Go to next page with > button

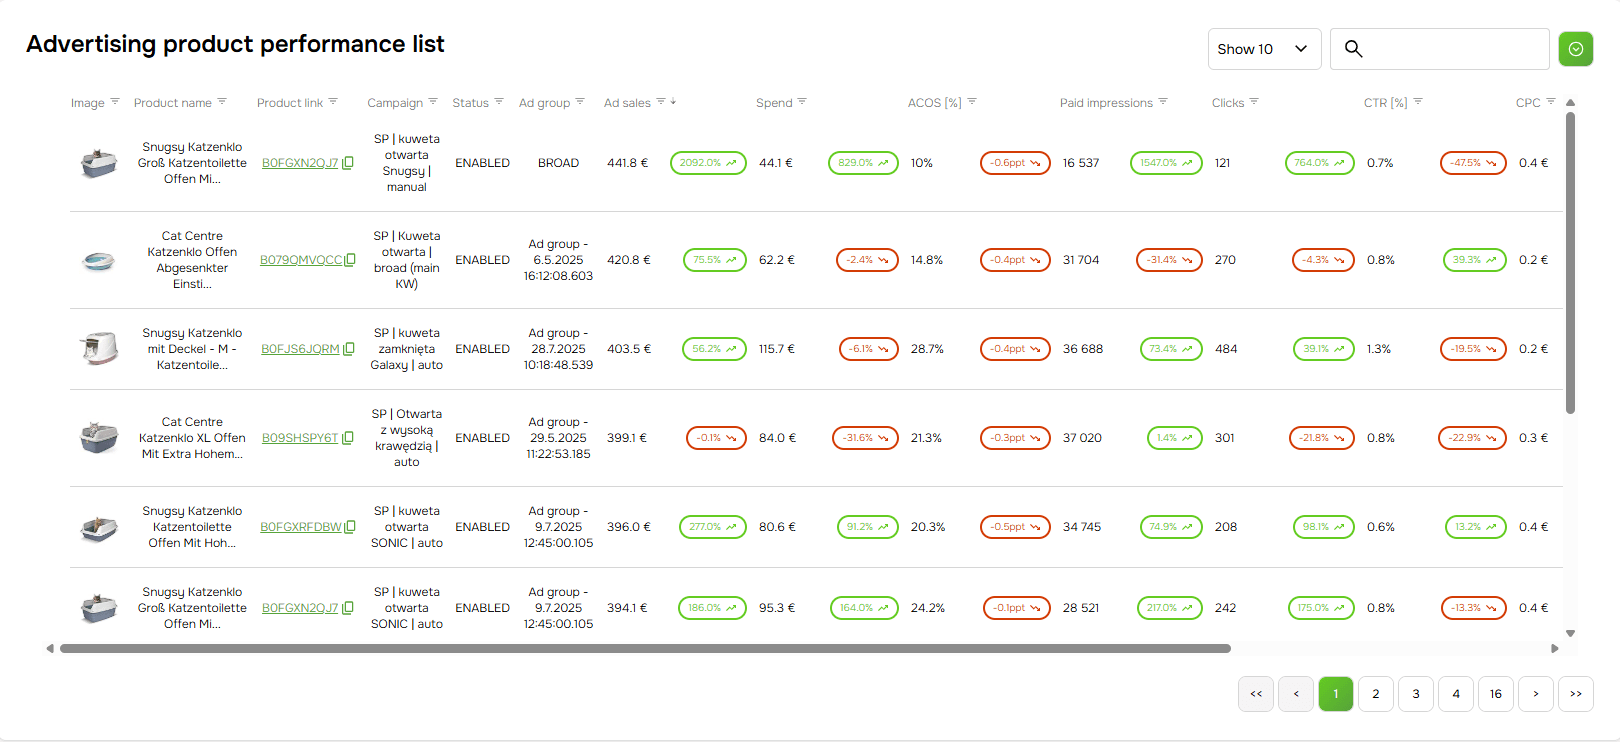click(x=1536, y=694)
